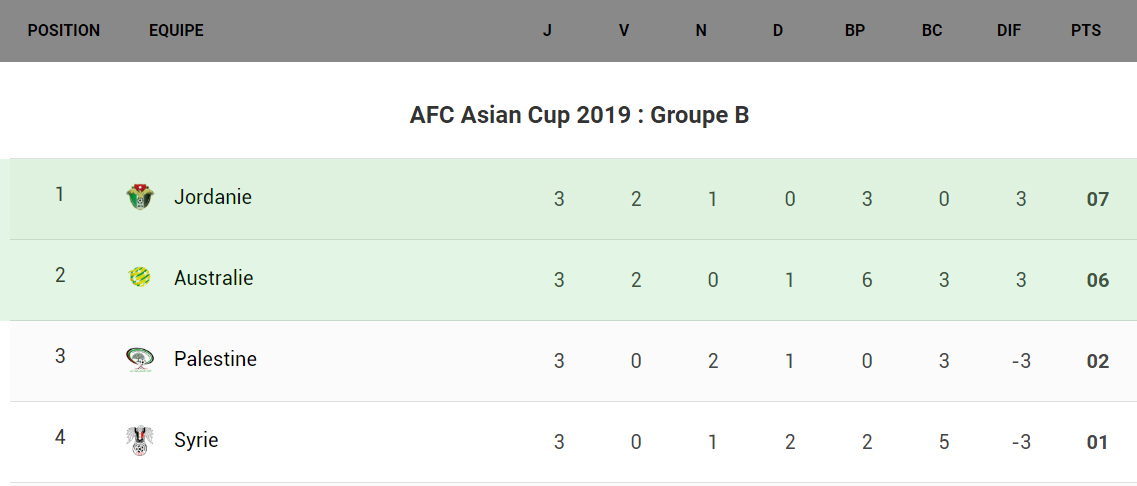Image resolution: width=1137 pixels, height=486 pixels.
Task: Click Australie's 06 points value
Action: [x=1098, y=280]
